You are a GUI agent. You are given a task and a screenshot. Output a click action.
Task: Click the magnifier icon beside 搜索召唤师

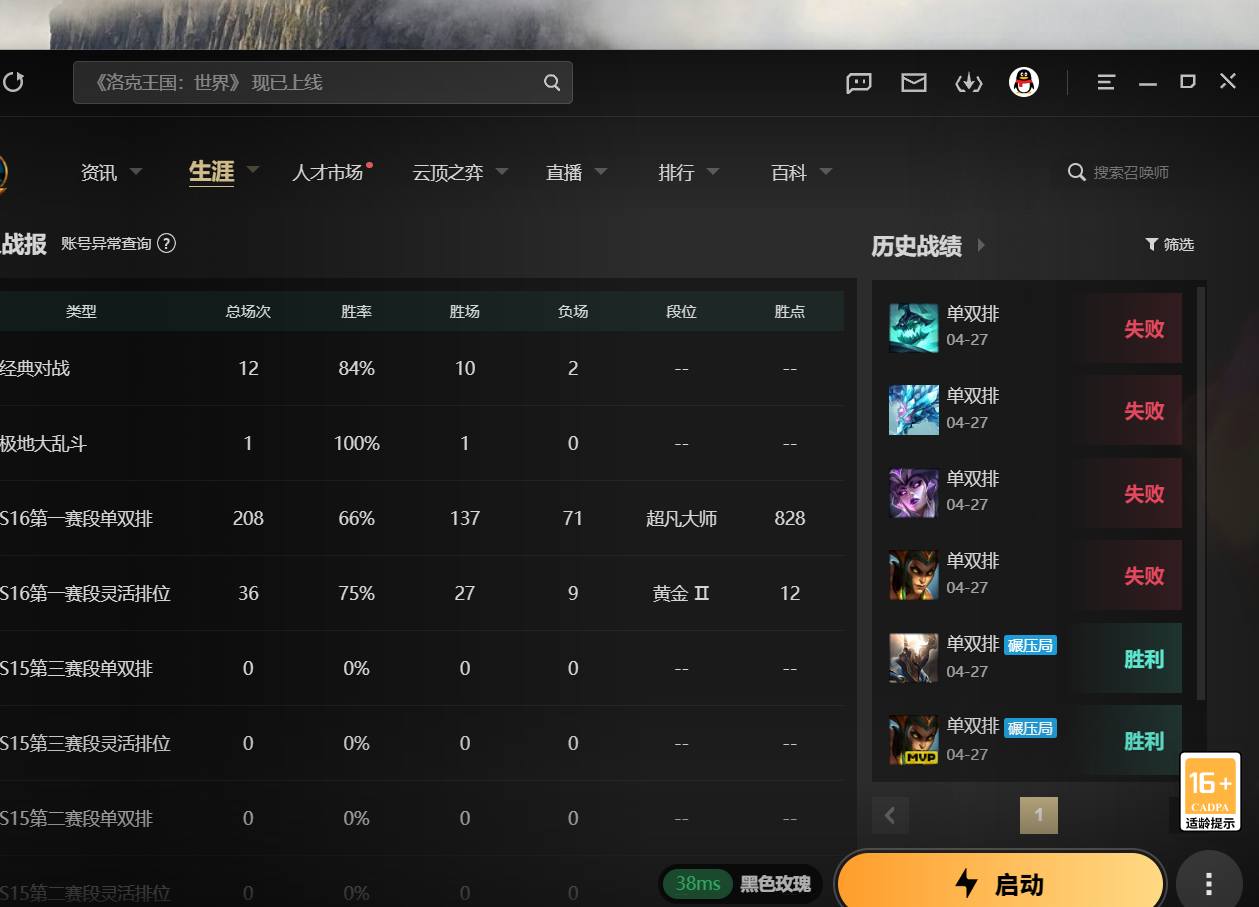click(1077, 172)
